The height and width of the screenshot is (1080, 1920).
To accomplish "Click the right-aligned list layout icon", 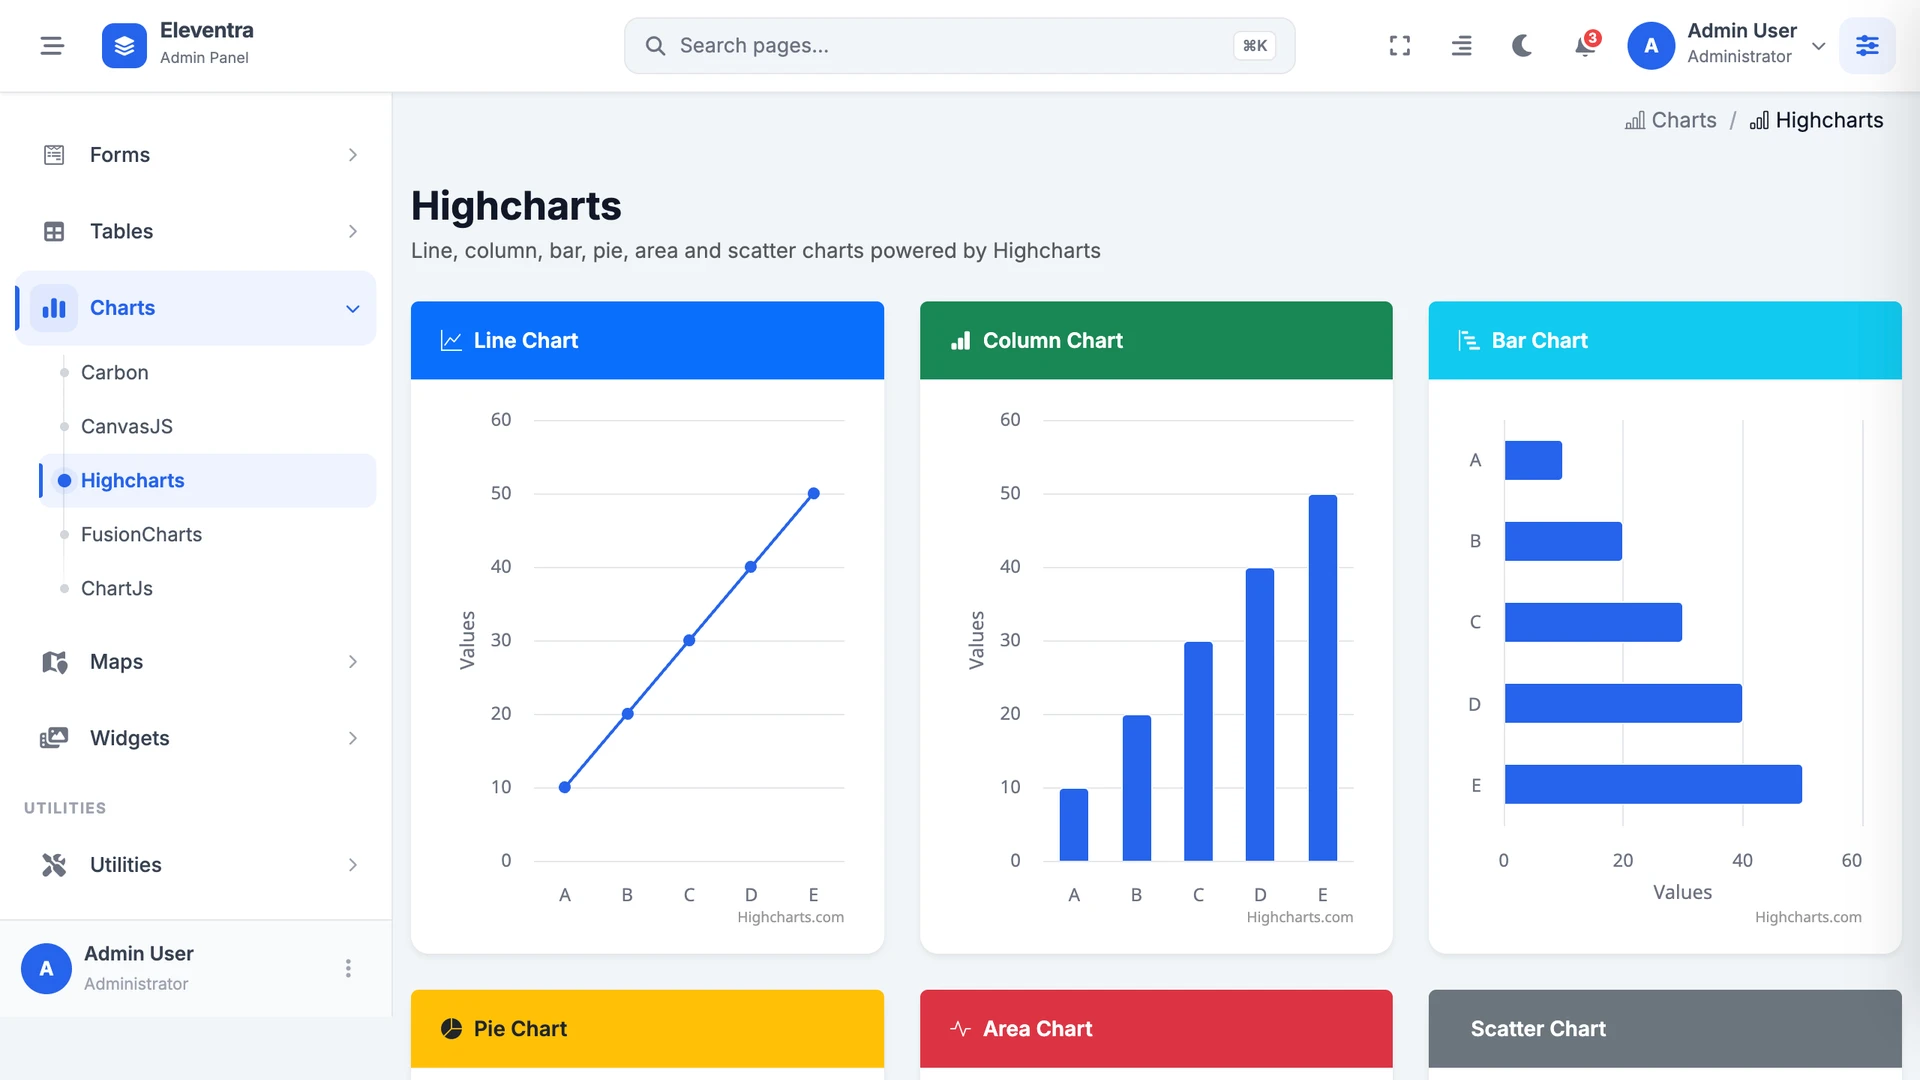I will pos(1461,46).
